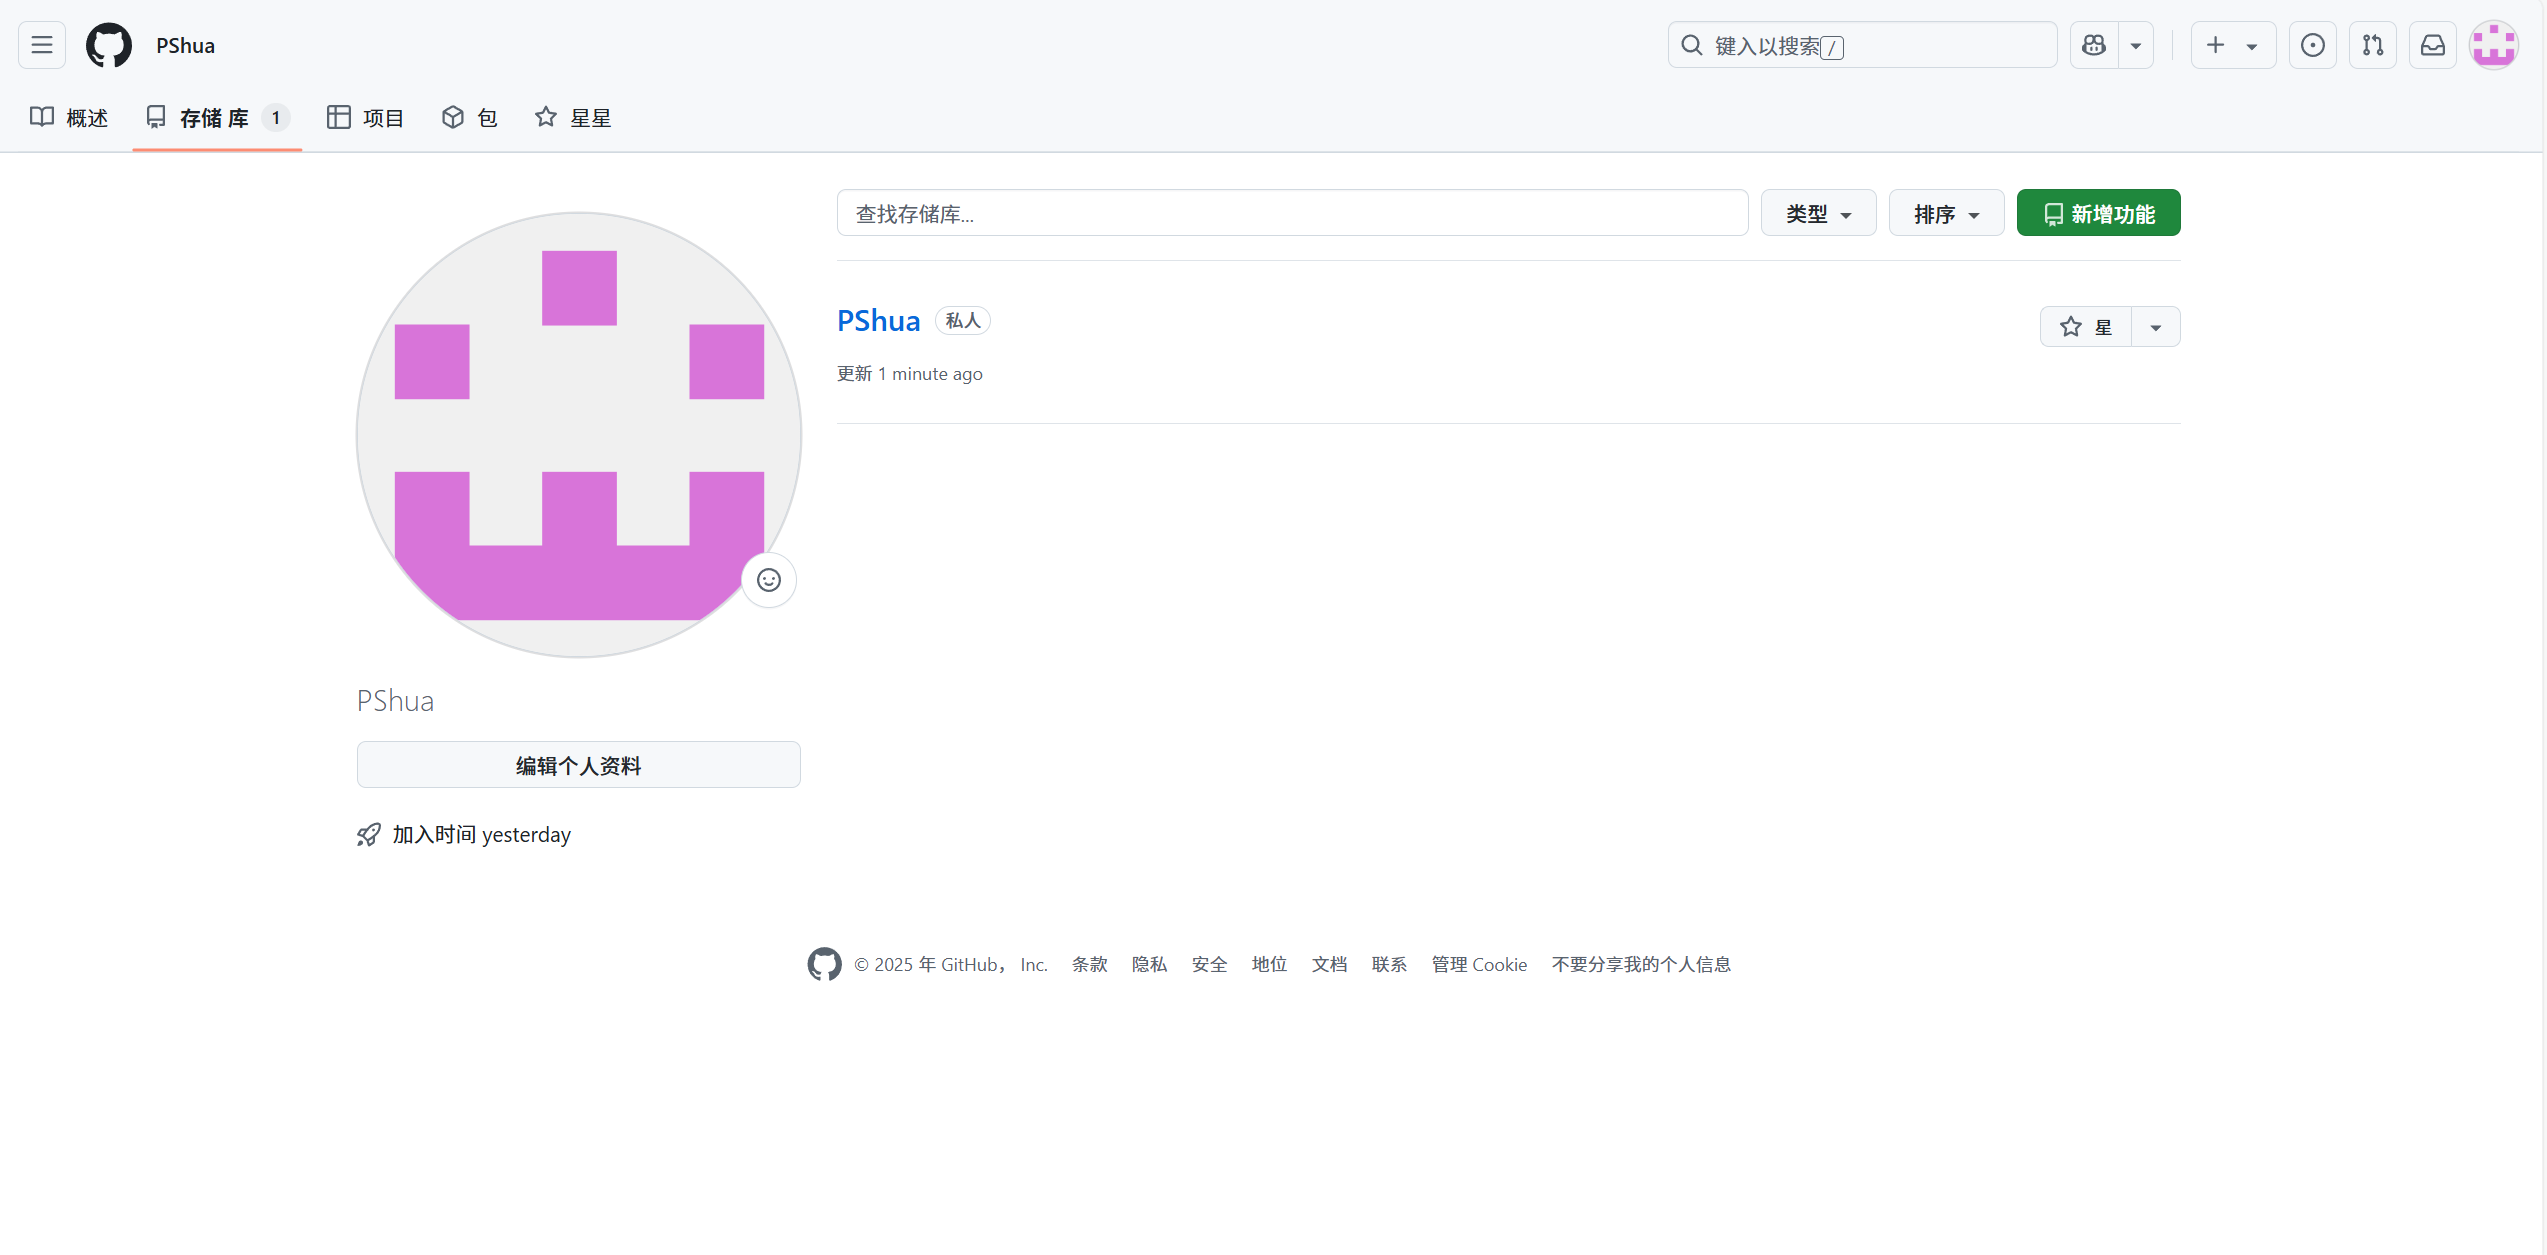Click 管理 Cookie footer link
This screenshot has width=2547, height=1255.
1480,964
